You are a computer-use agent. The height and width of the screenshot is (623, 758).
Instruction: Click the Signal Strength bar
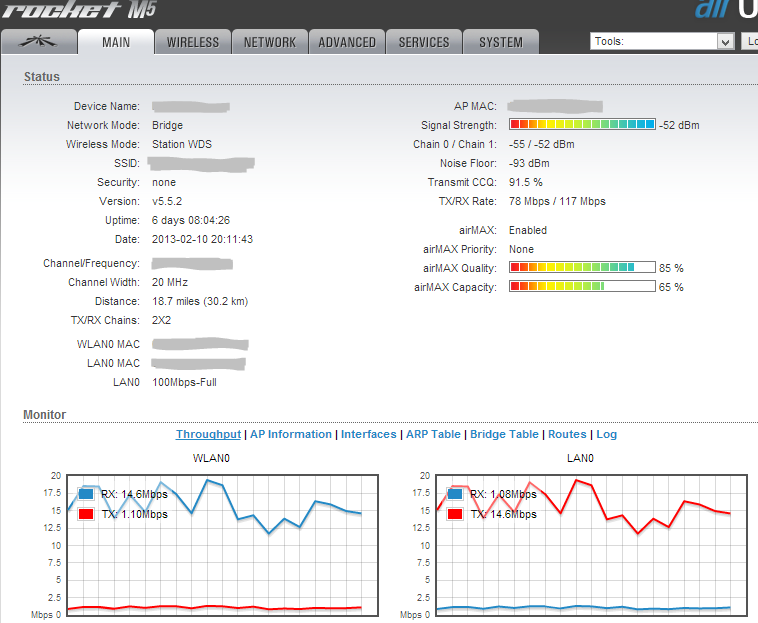(582, 124)
